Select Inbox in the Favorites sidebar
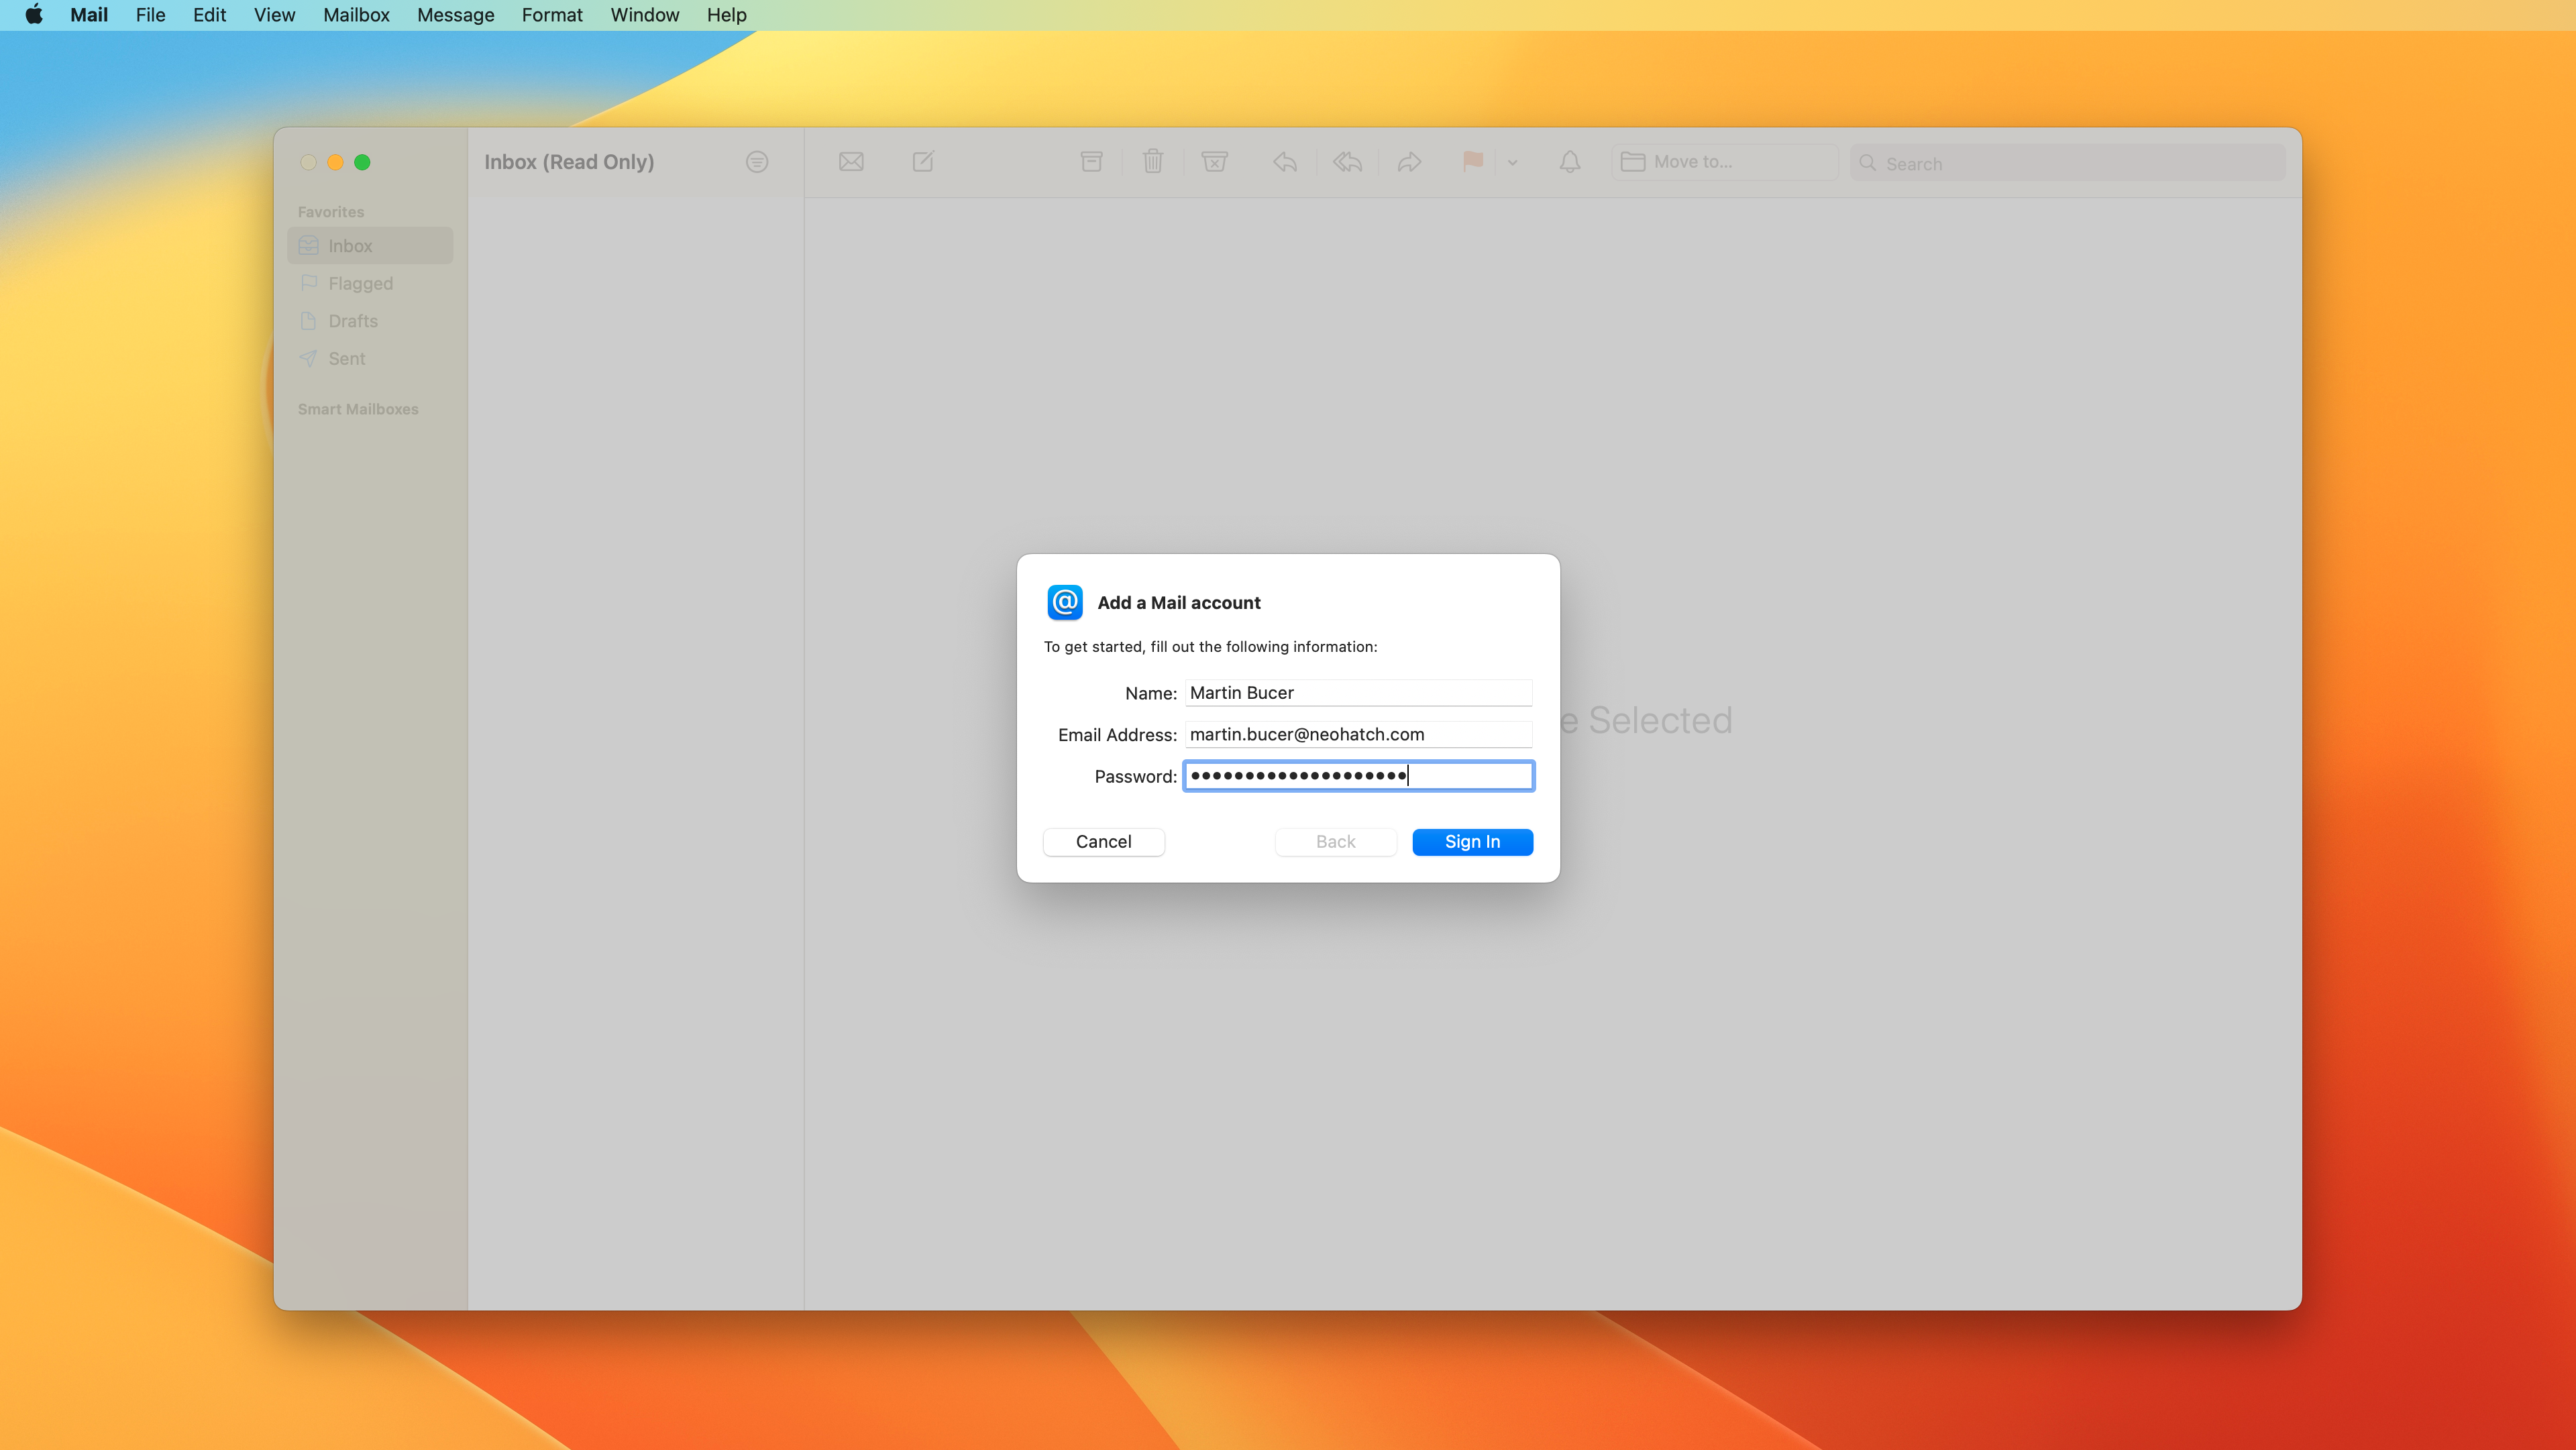 point(370,246)
